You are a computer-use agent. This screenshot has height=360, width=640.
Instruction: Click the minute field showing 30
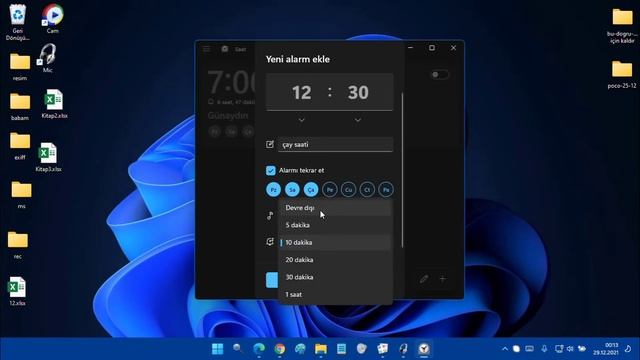click(358, 93)
